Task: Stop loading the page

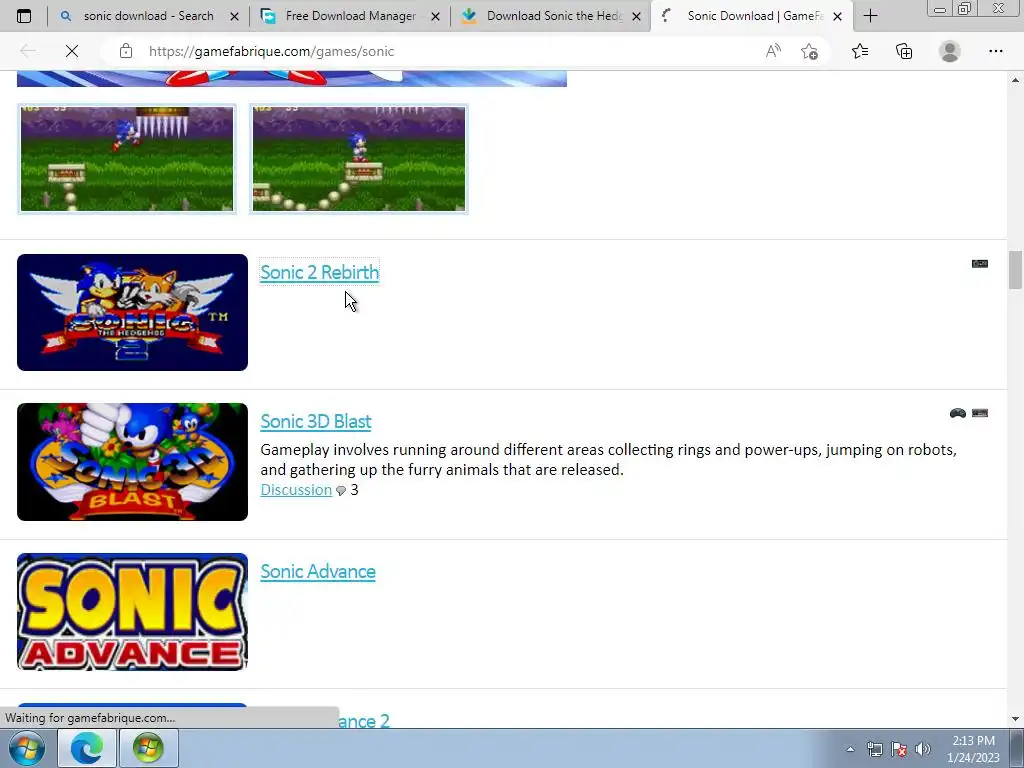Action: coord(72,51)
